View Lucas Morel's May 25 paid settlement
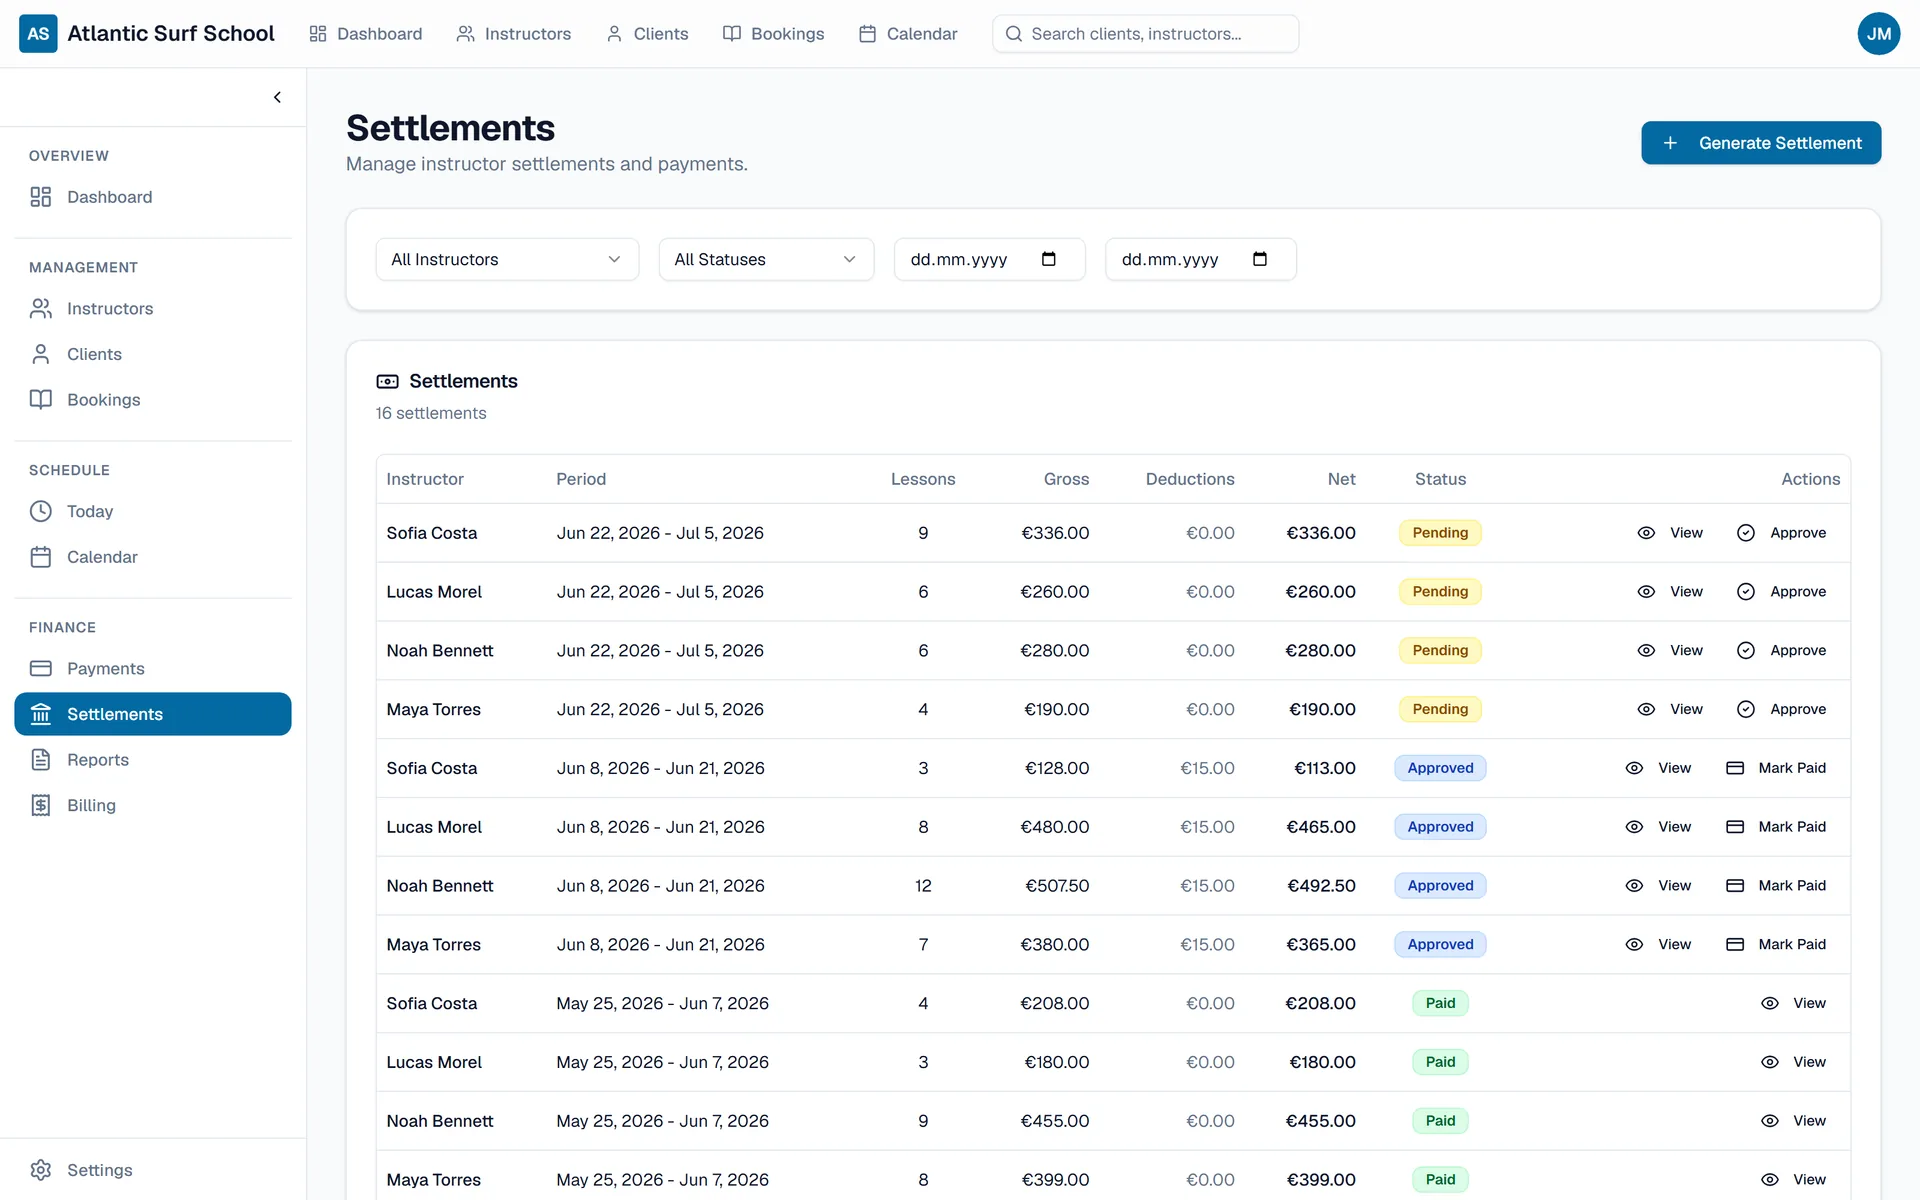 point(1793,1062)
